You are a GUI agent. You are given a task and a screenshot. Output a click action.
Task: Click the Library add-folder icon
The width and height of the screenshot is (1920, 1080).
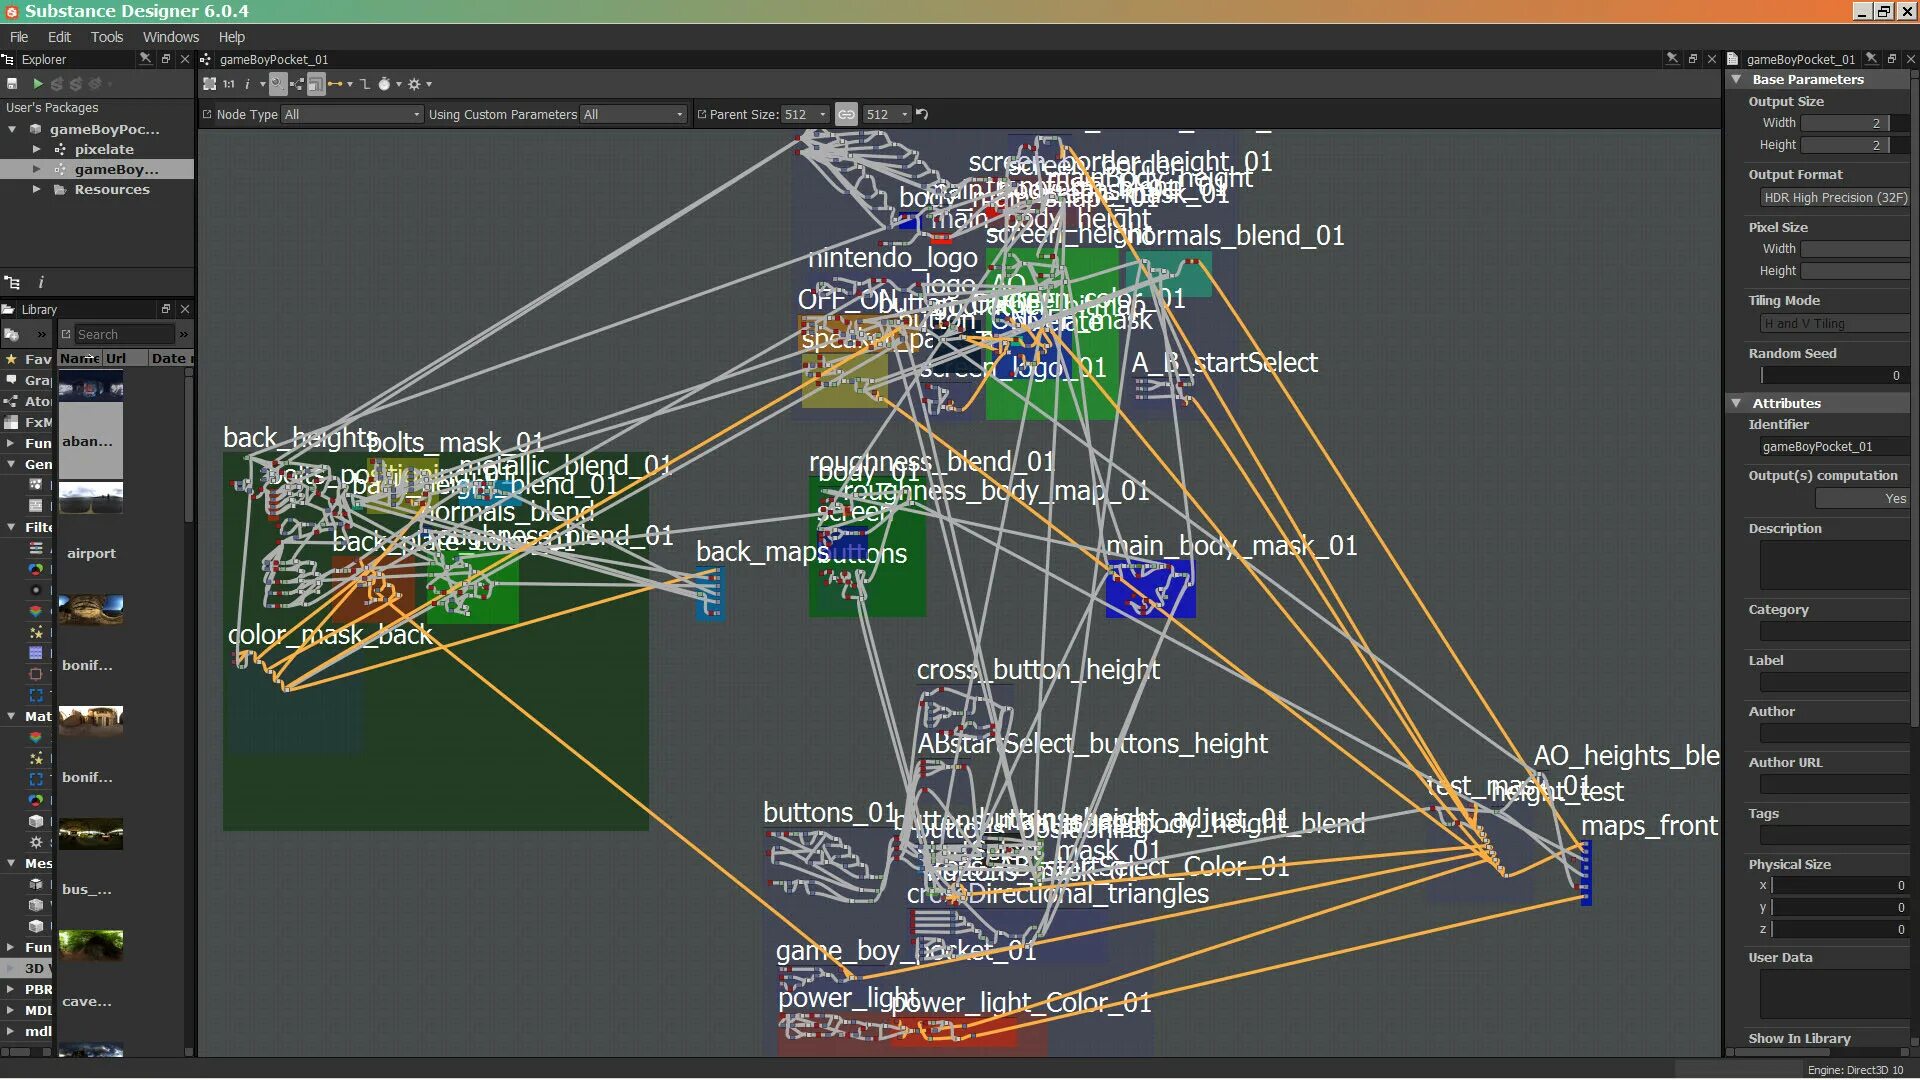(12, 334)
